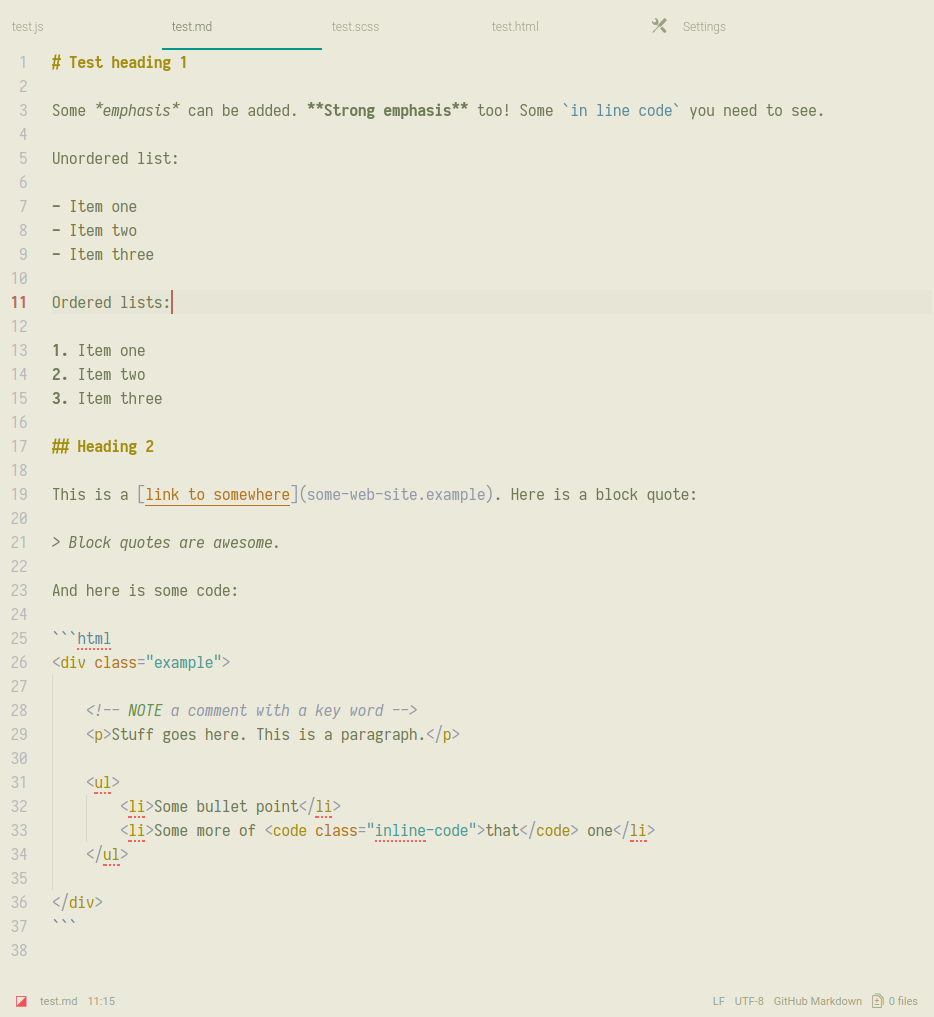Click the '# Test heading 1' line

pyautogui.click(x=119, y=62)
